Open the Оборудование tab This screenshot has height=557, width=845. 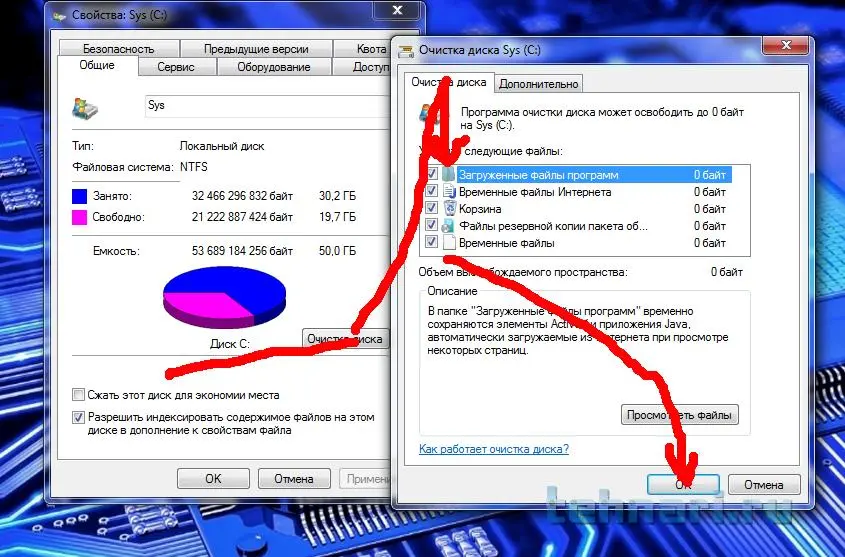(x=274, y=67)
